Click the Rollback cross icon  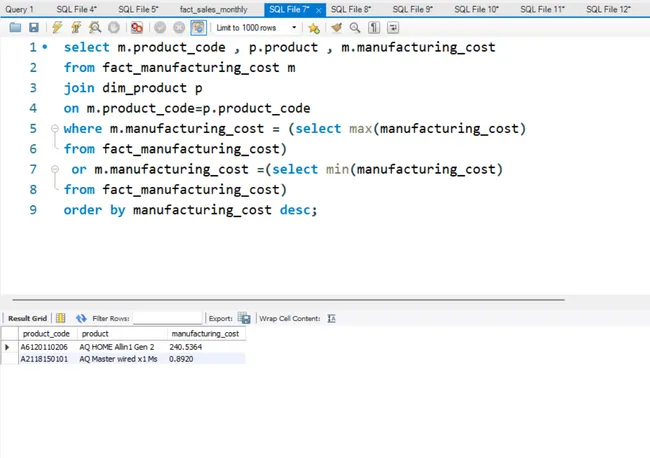point(179,28)
